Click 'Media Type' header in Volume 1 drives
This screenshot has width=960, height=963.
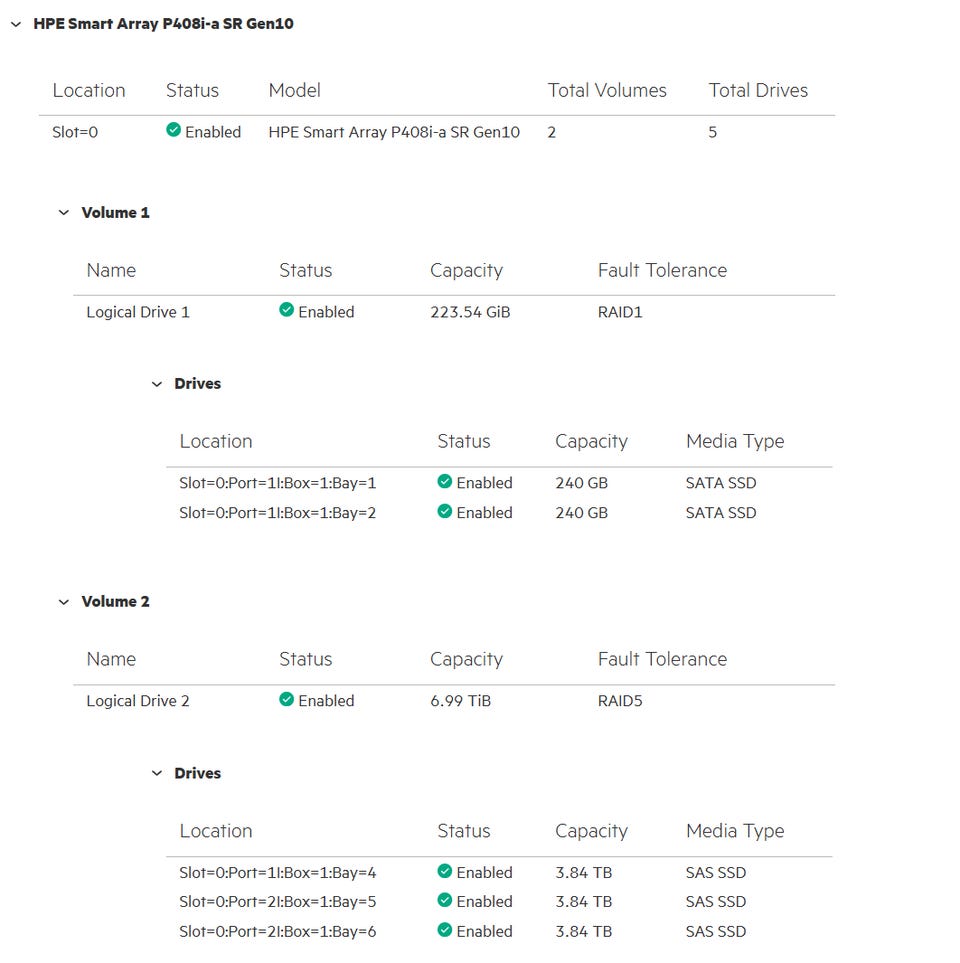click(735, 442)
